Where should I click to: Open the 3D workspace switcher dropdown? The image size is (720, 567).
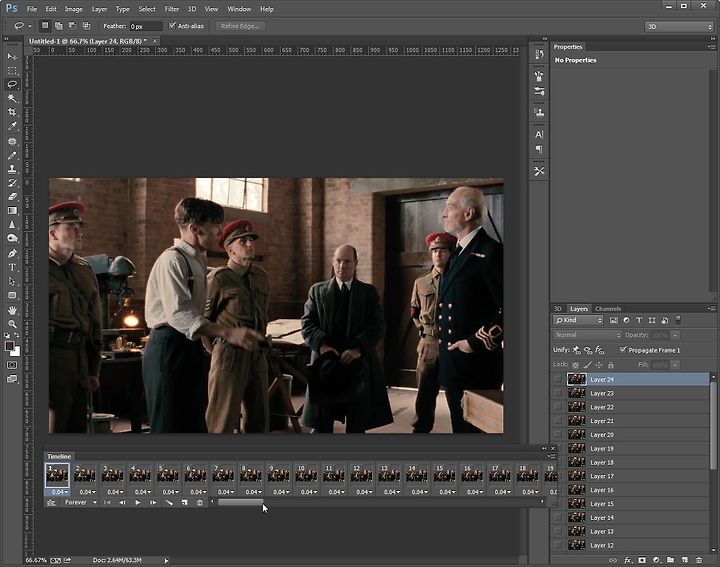click(679, 27)
